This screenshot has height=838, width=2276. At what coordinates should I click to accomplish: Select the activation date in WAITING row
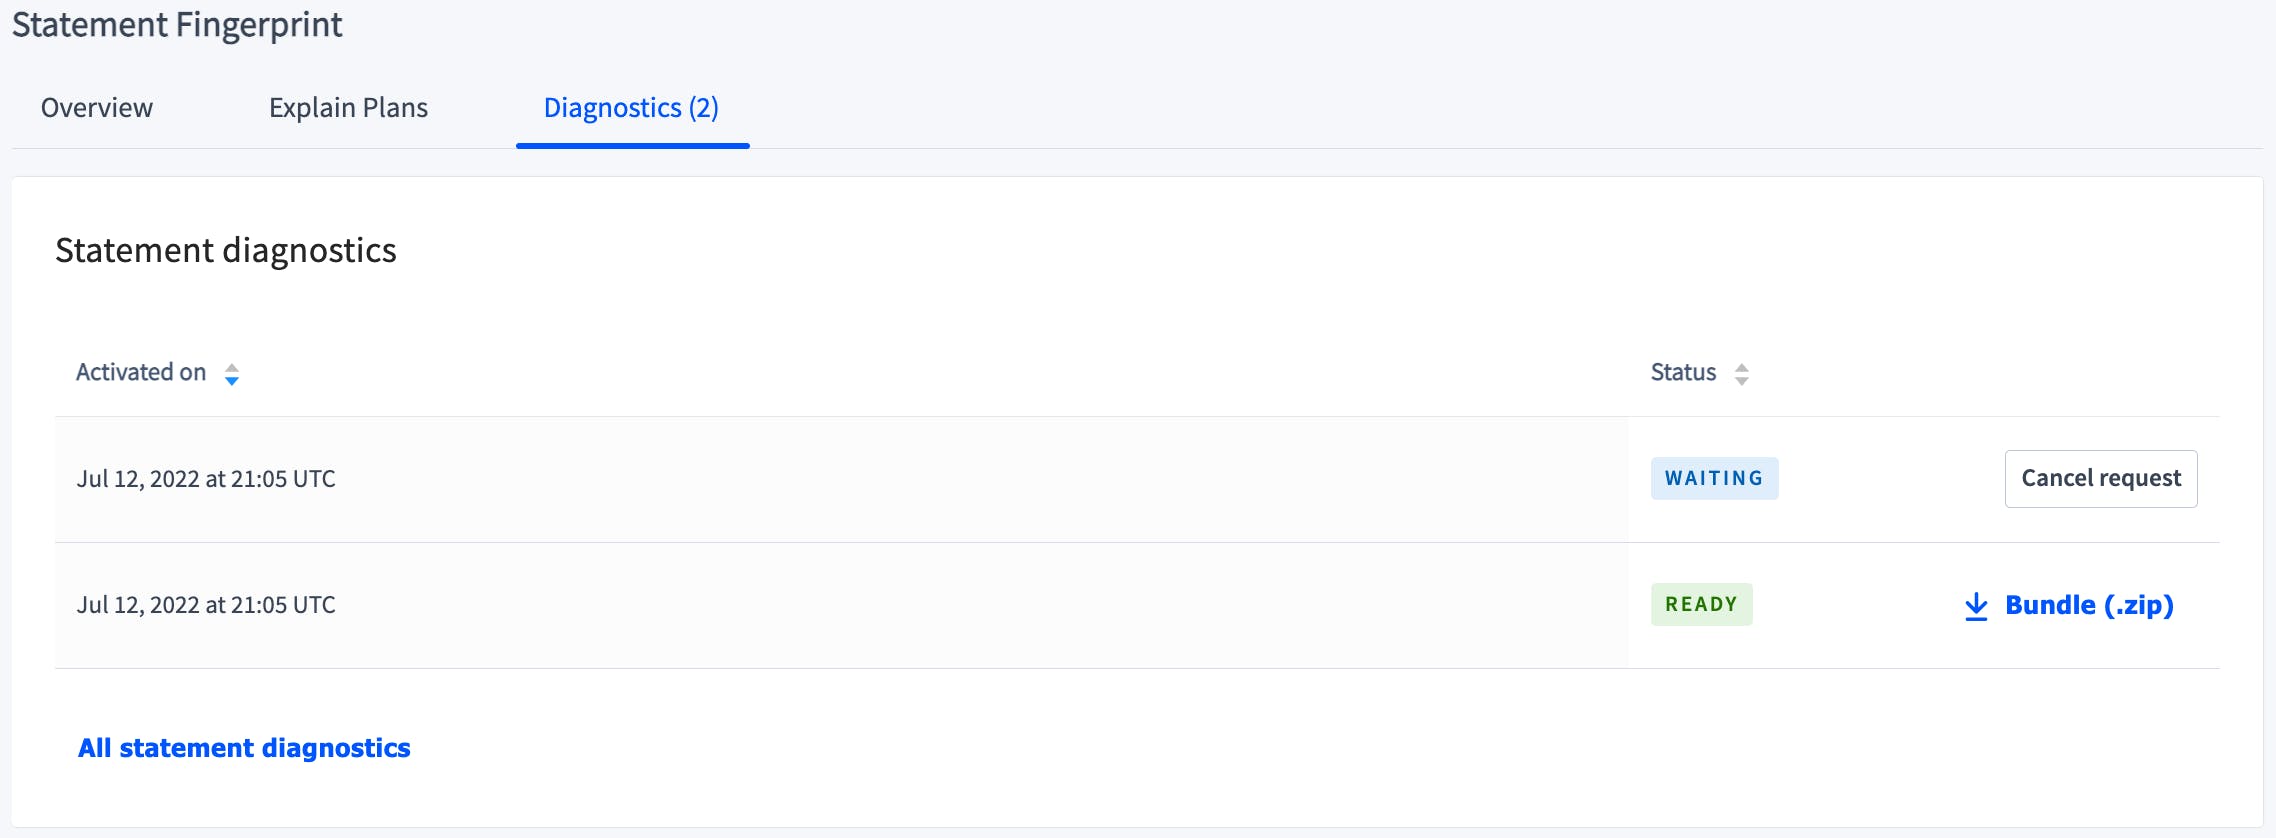pyautogui.click(x=206, y=479)
